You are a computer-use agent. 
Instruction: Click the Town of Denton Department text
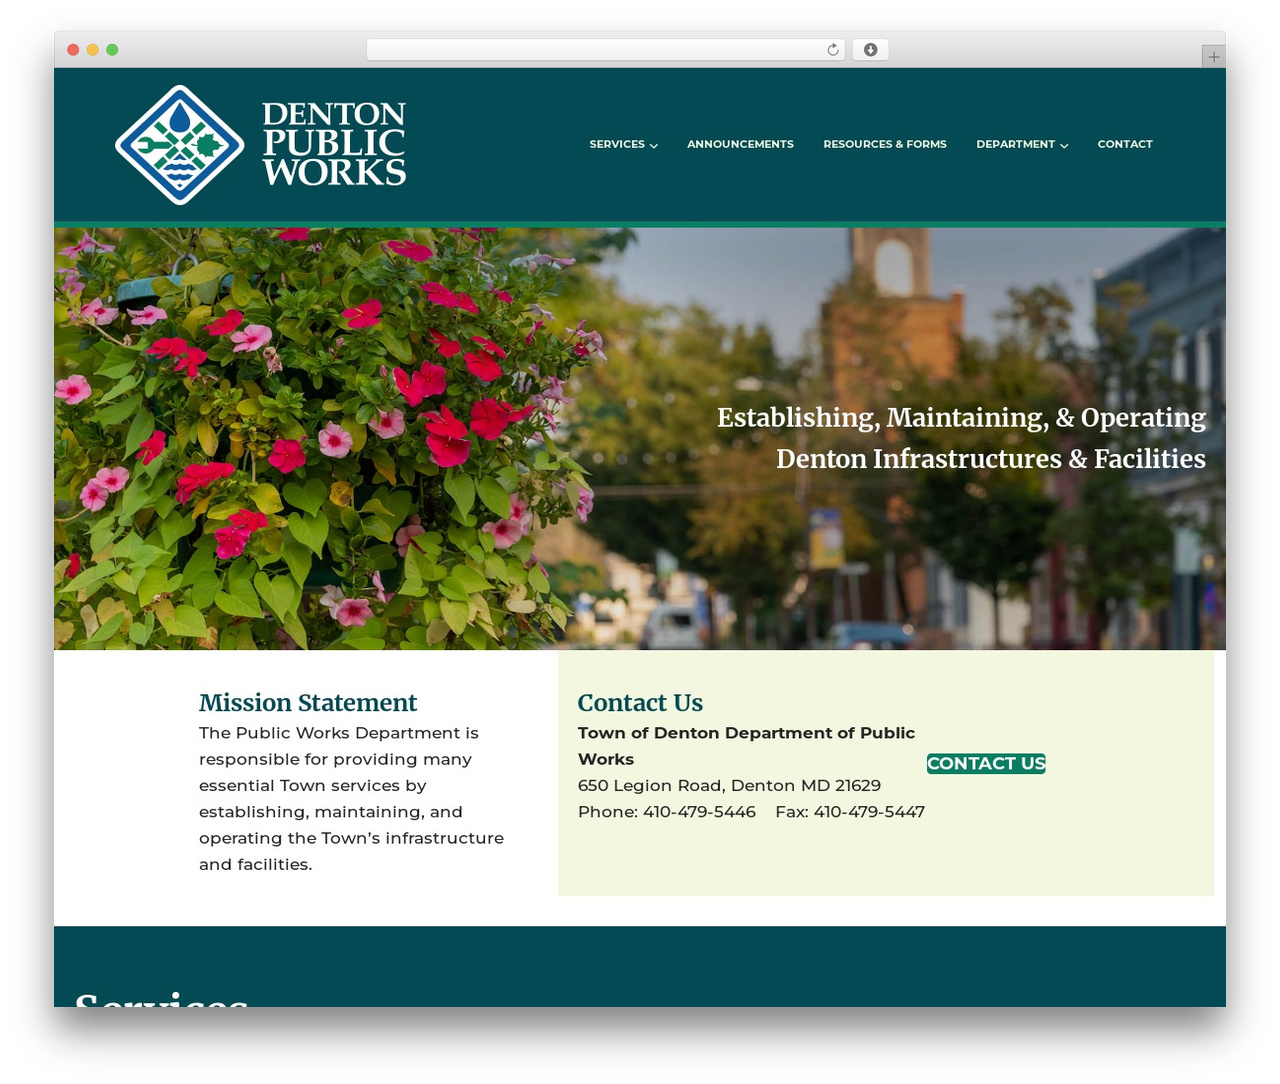point(746,746)
